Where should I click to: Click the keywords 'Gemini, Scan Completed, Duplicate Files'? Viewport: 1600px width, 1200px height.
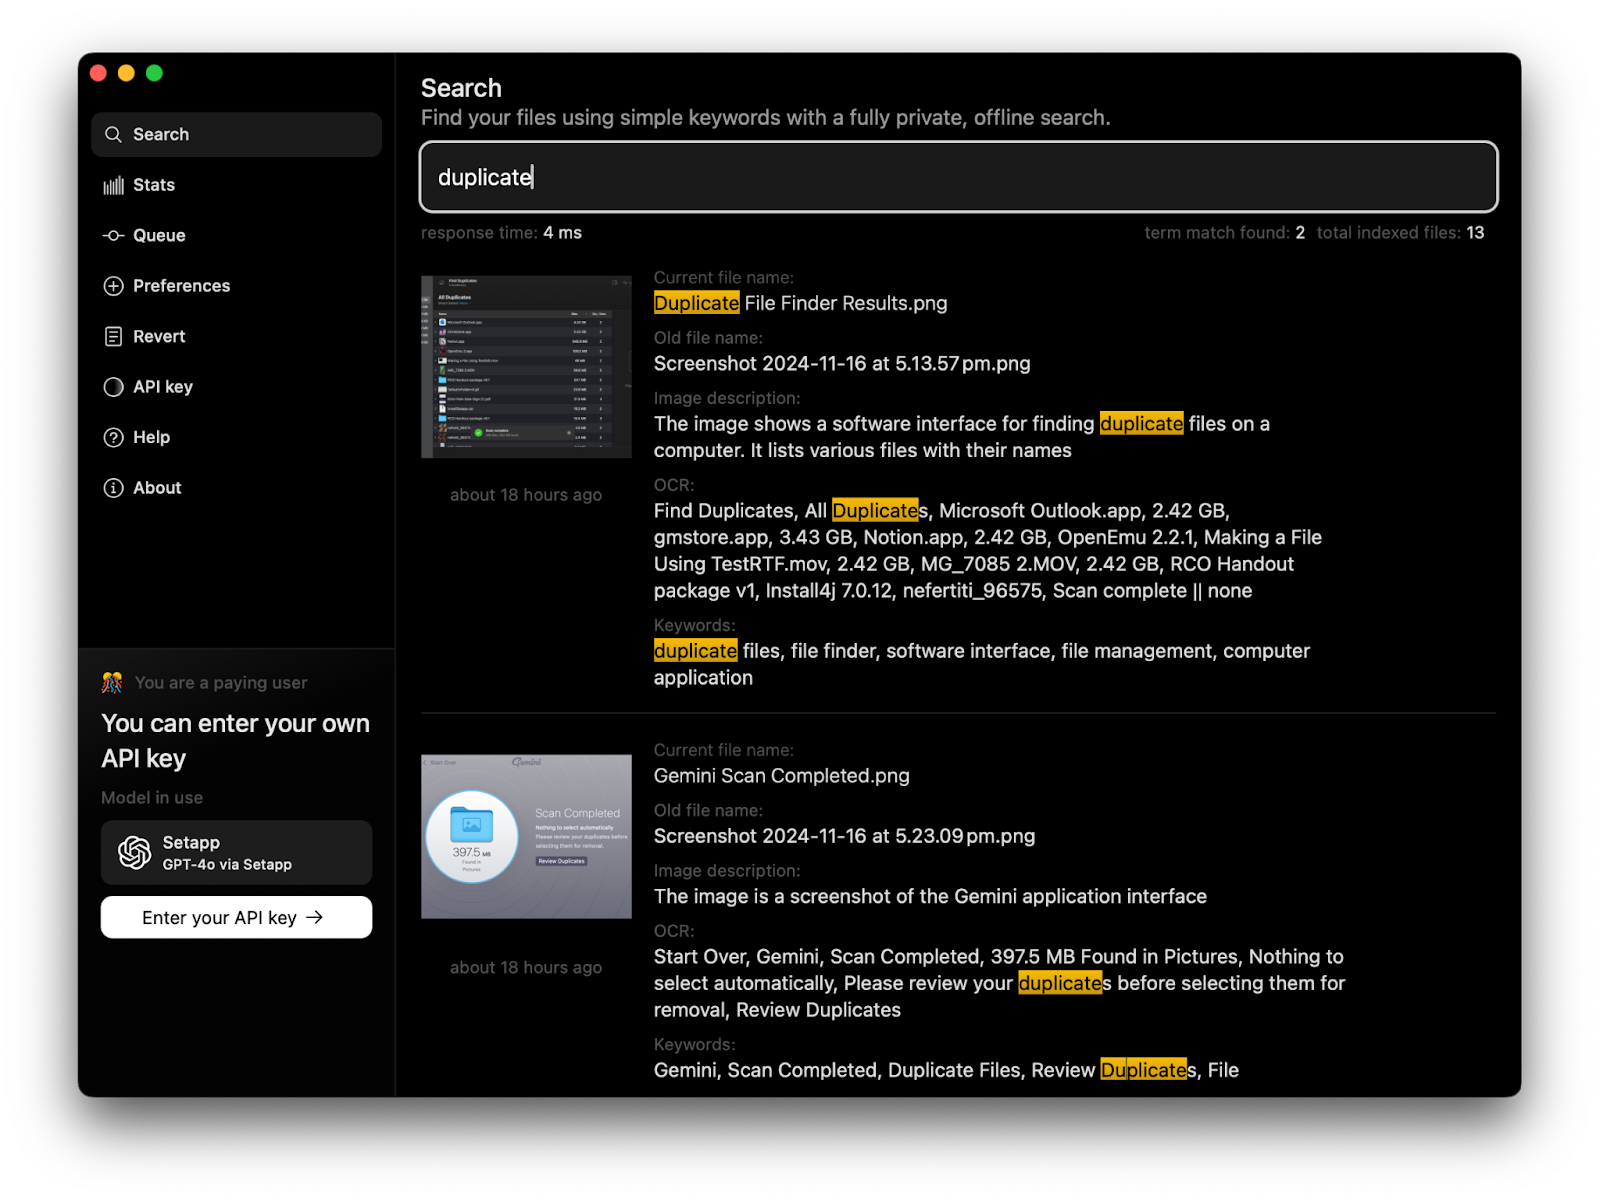pyautogui.click(x=946, y=1071)
